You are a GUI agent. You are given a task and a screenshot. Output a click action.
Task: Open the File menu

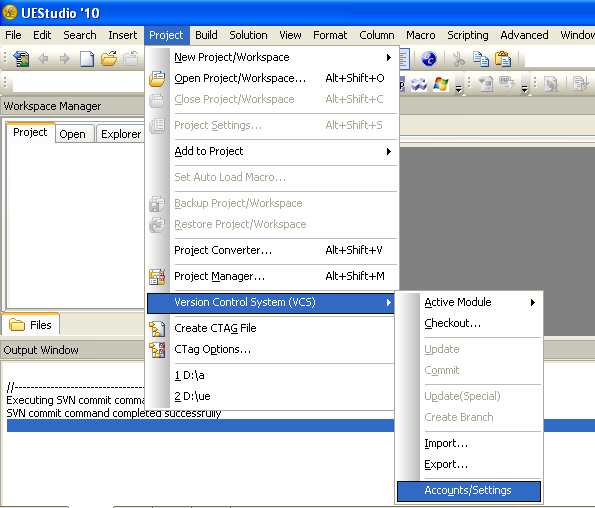pos(13,35)
